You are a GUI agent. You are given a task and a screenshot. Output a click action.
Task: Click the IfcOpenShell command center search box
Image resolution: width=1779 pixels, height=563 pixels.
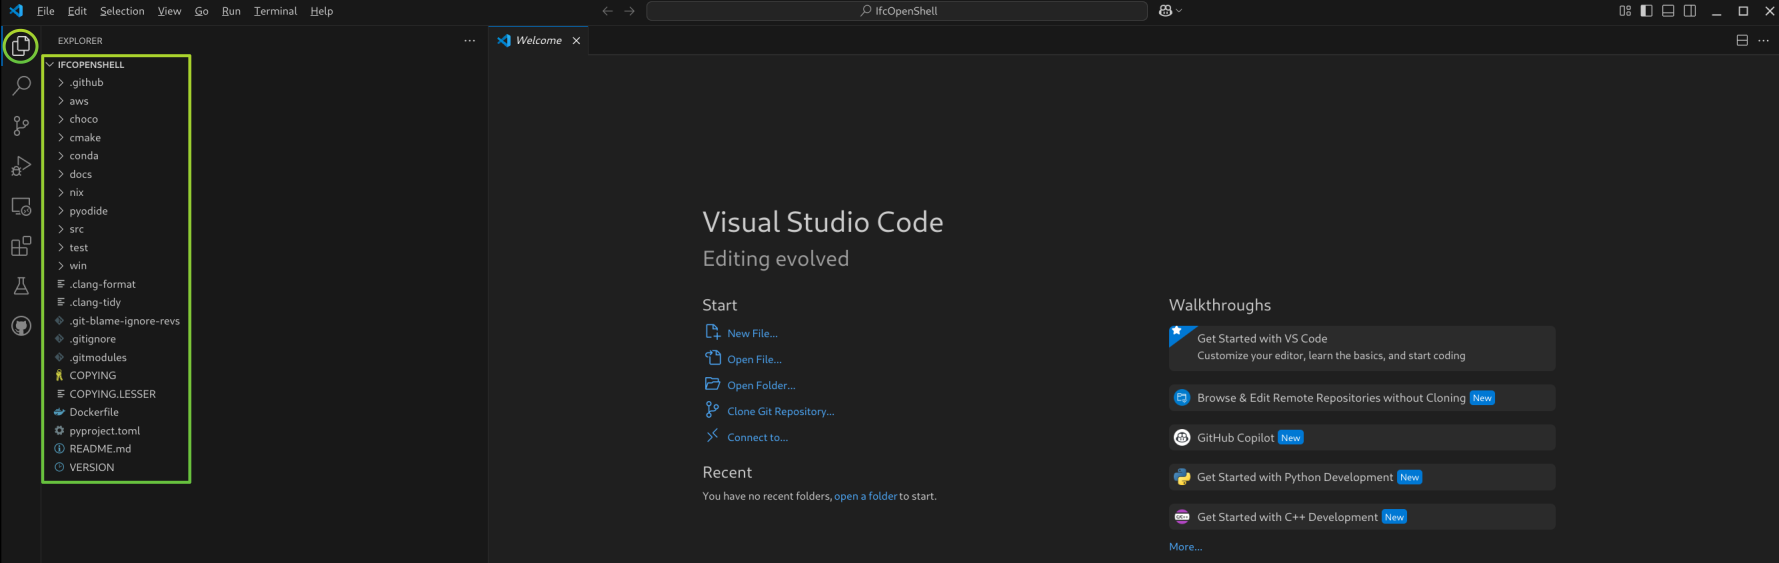tap(897, 11)
